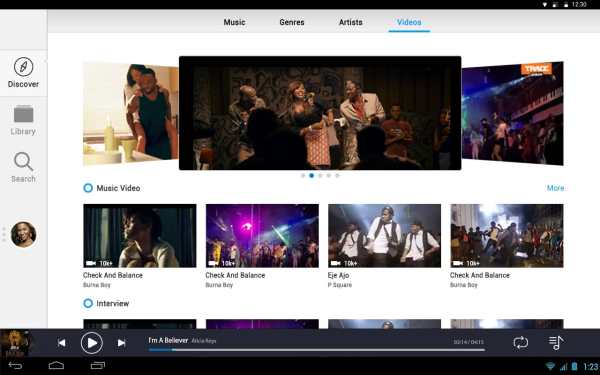The width and height of the screenshot is (600, 375).
Task: Tap the Android recent apps button
Action: [x=98, y=366]
